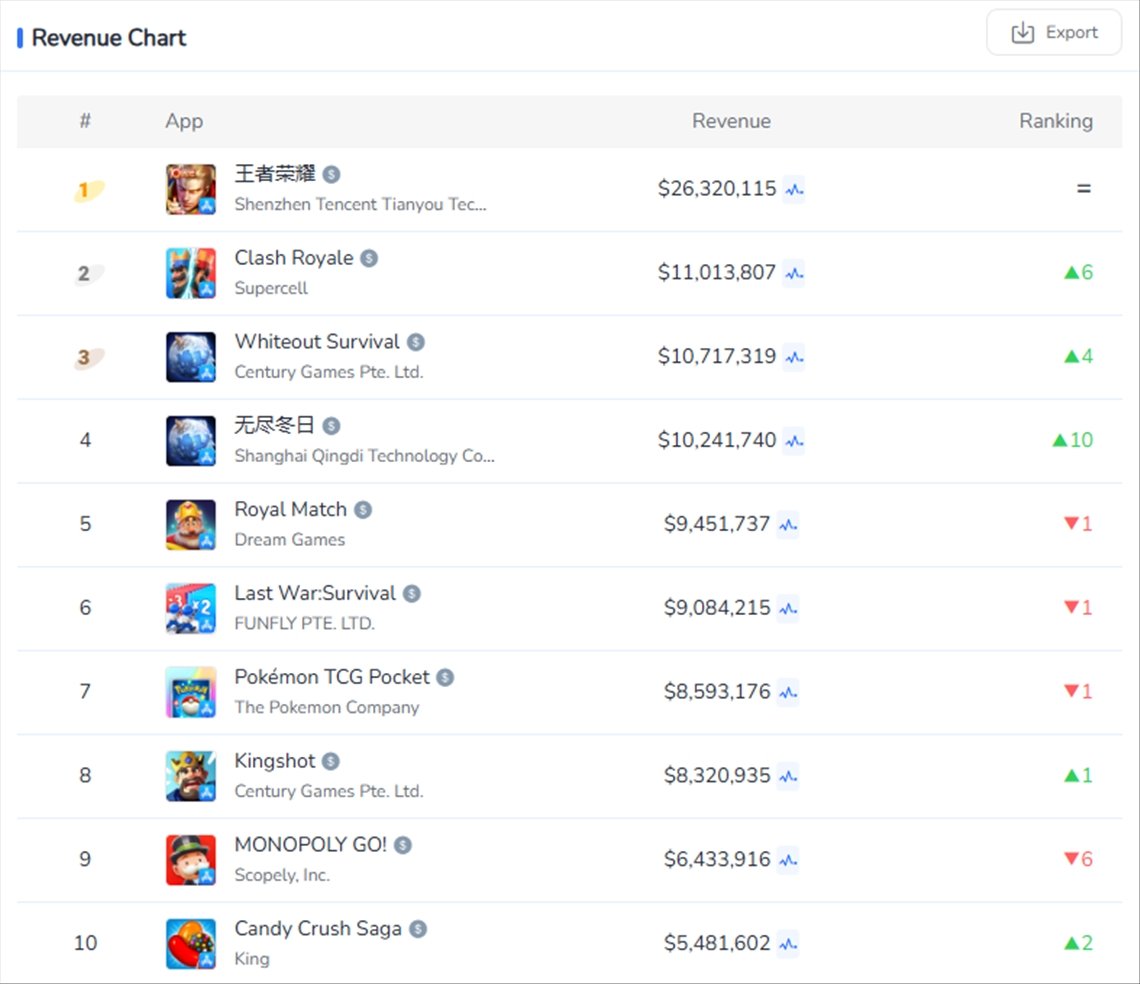This screenshot has width=1140, height=984.
Task: Click the MONOPOLY GO! app icon
Action: click(x=191, y=859)
